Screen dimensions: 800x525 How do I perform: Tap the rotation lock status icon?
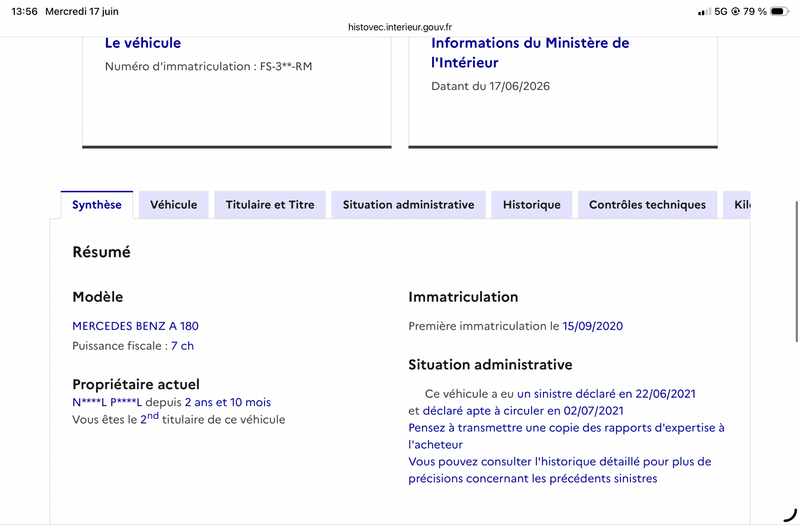(735, 11)
